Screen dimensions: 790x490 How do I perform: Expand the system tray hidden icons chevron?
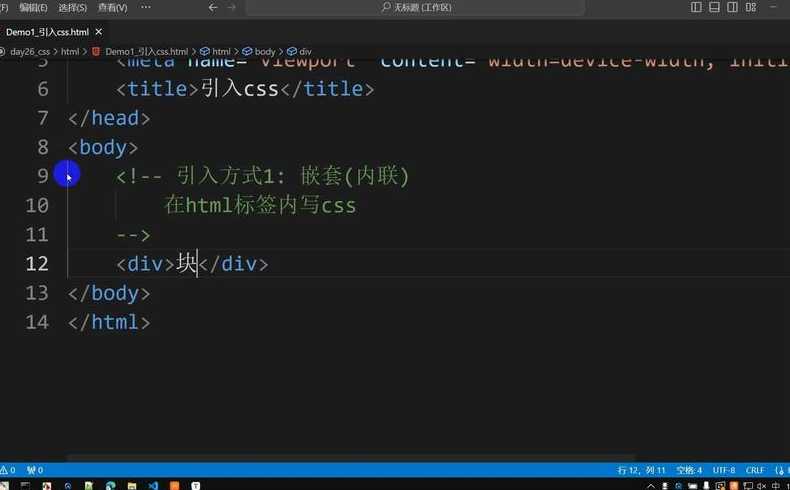click(x=651, y=486)
